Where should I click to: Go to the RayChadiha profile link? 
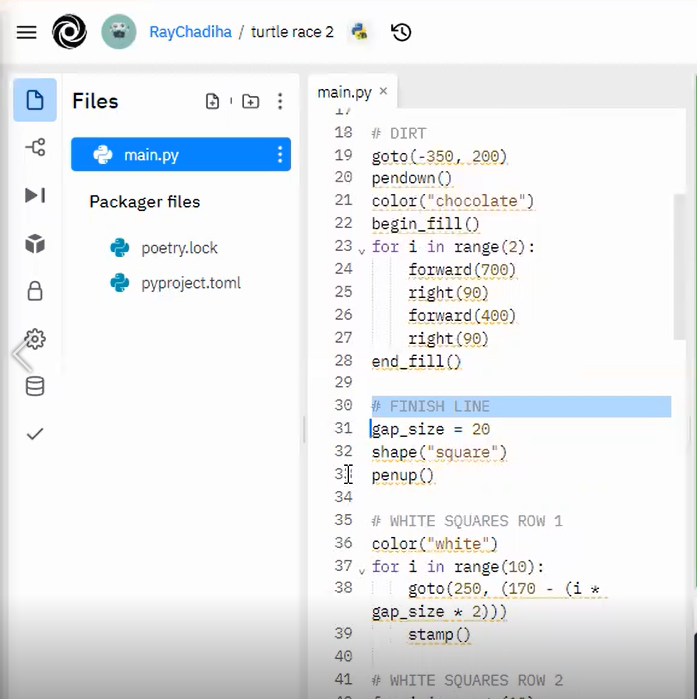click(189, 32)
